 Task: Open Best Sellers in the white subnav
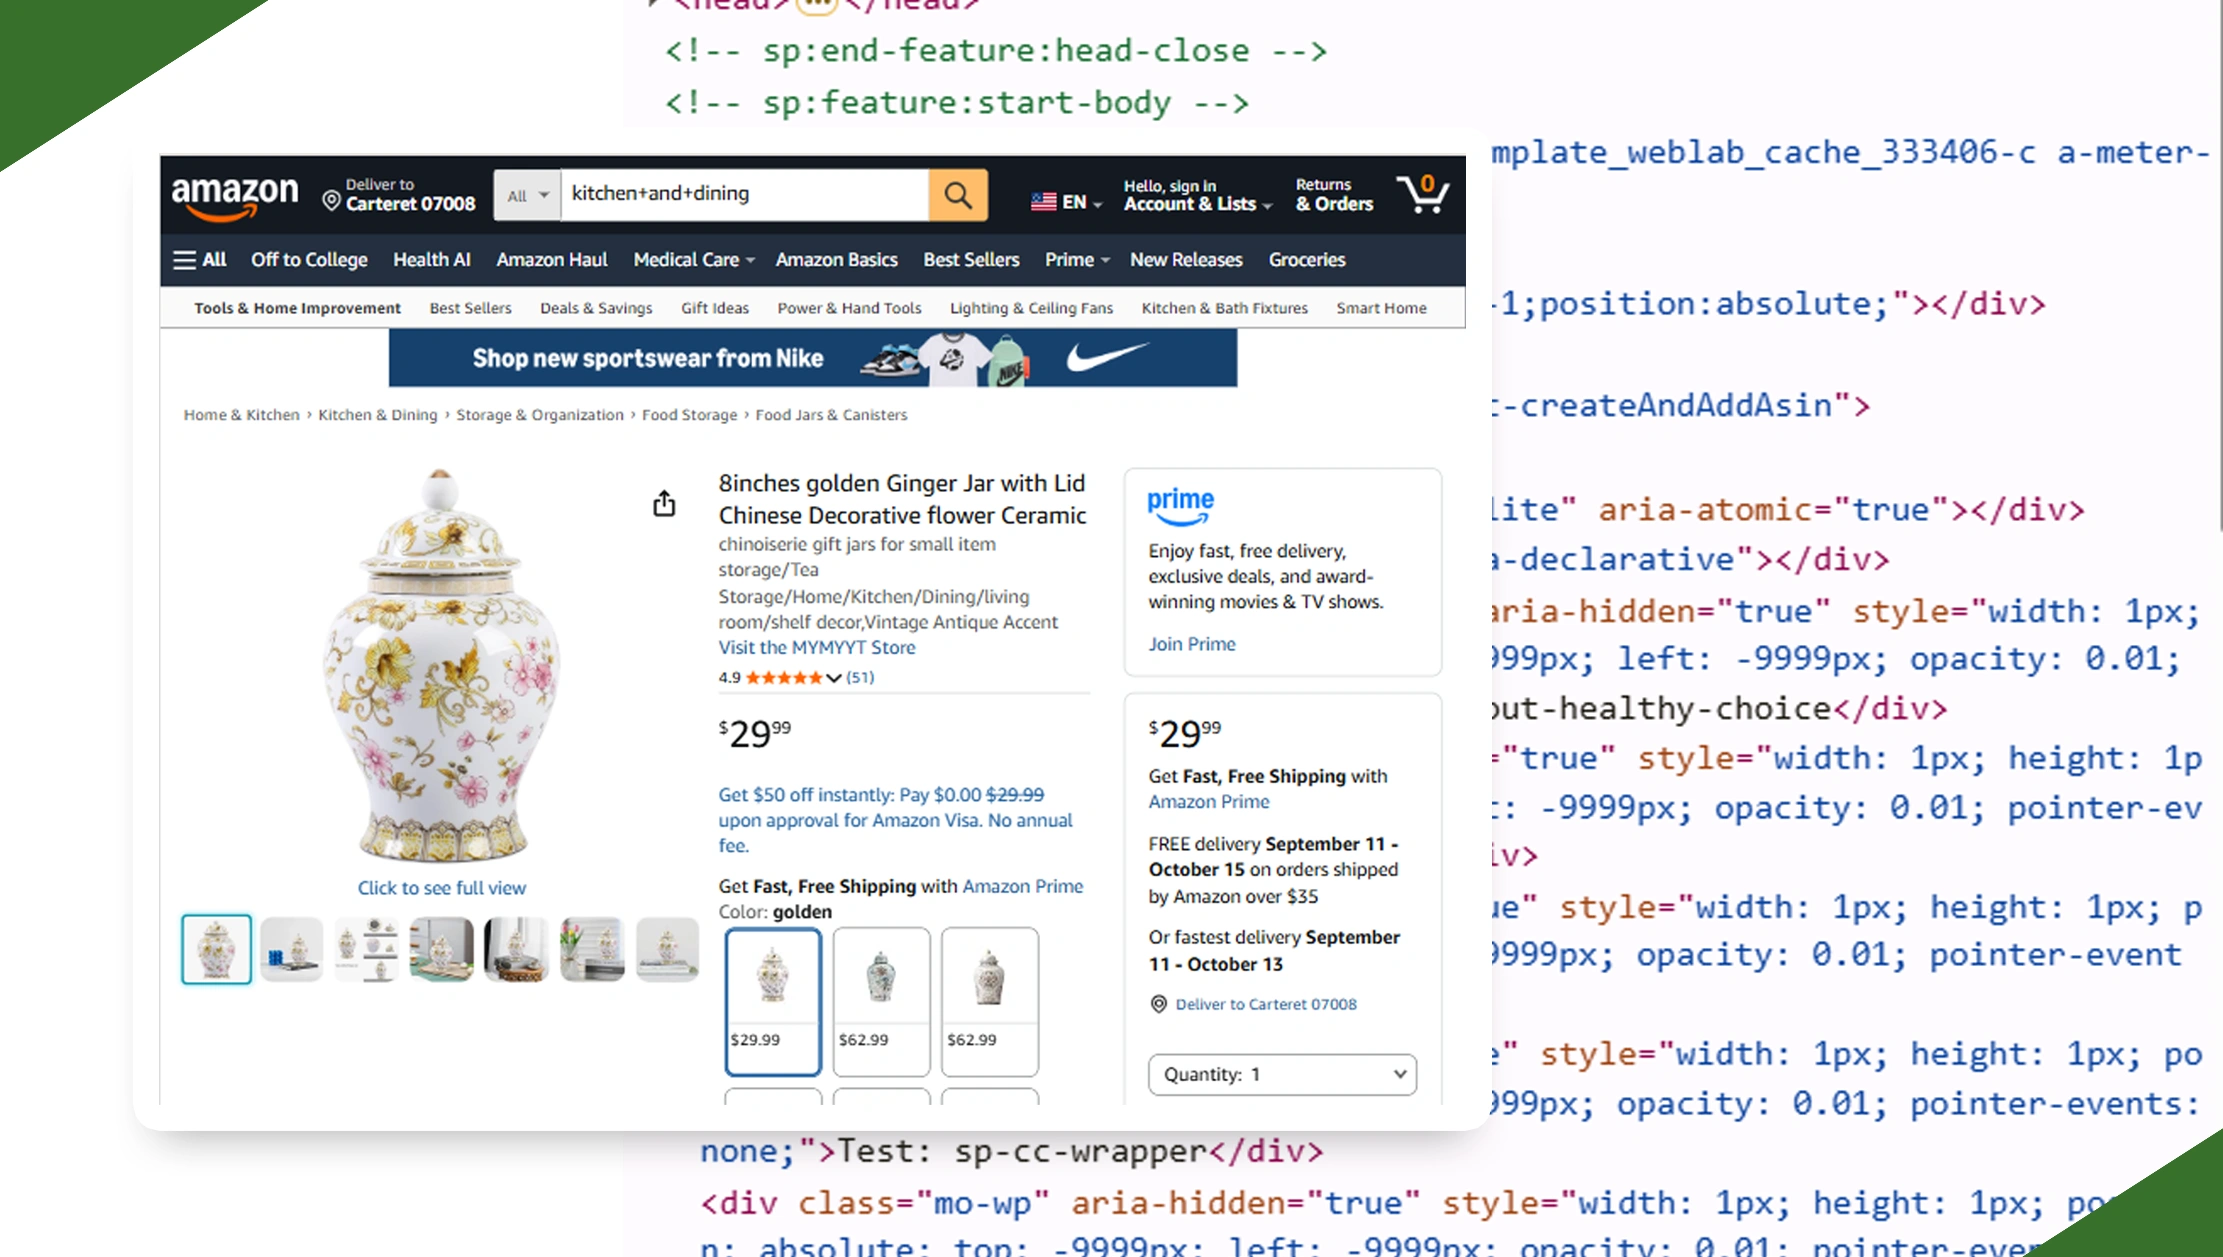point(471,308)
